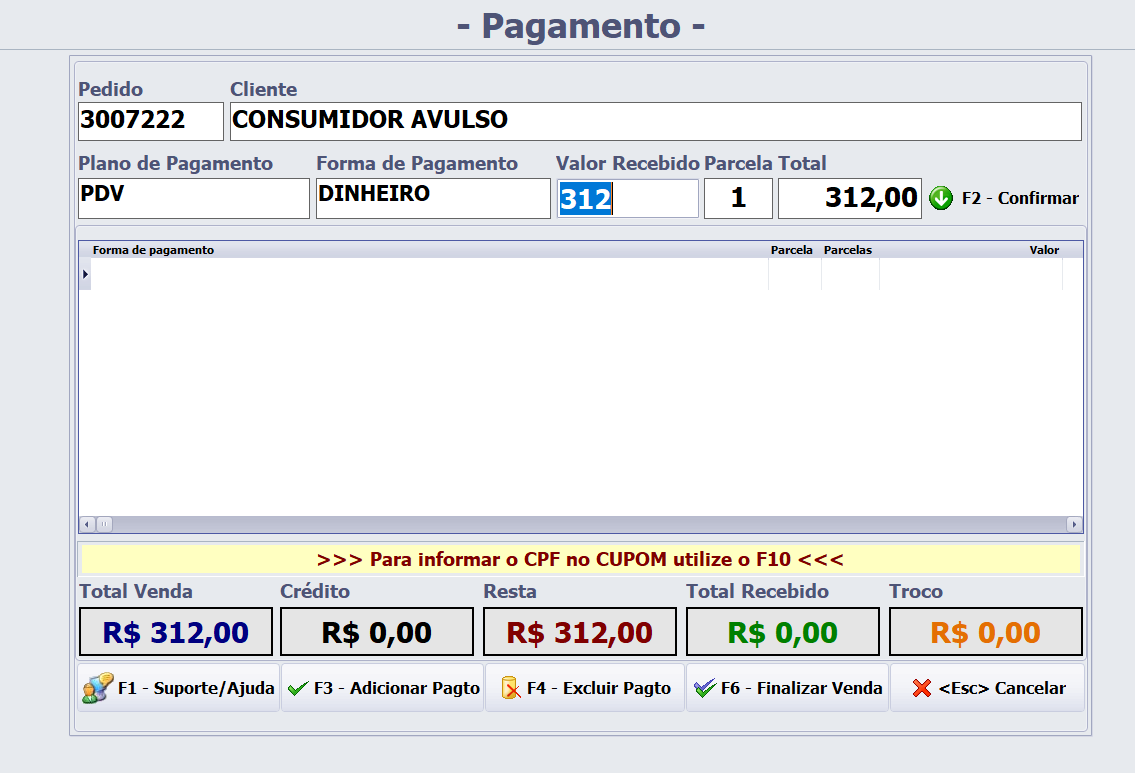Viewport: 1135px width, 773px height.
Task: Click the Forma de pagamento column header
Action: [153, 250]
